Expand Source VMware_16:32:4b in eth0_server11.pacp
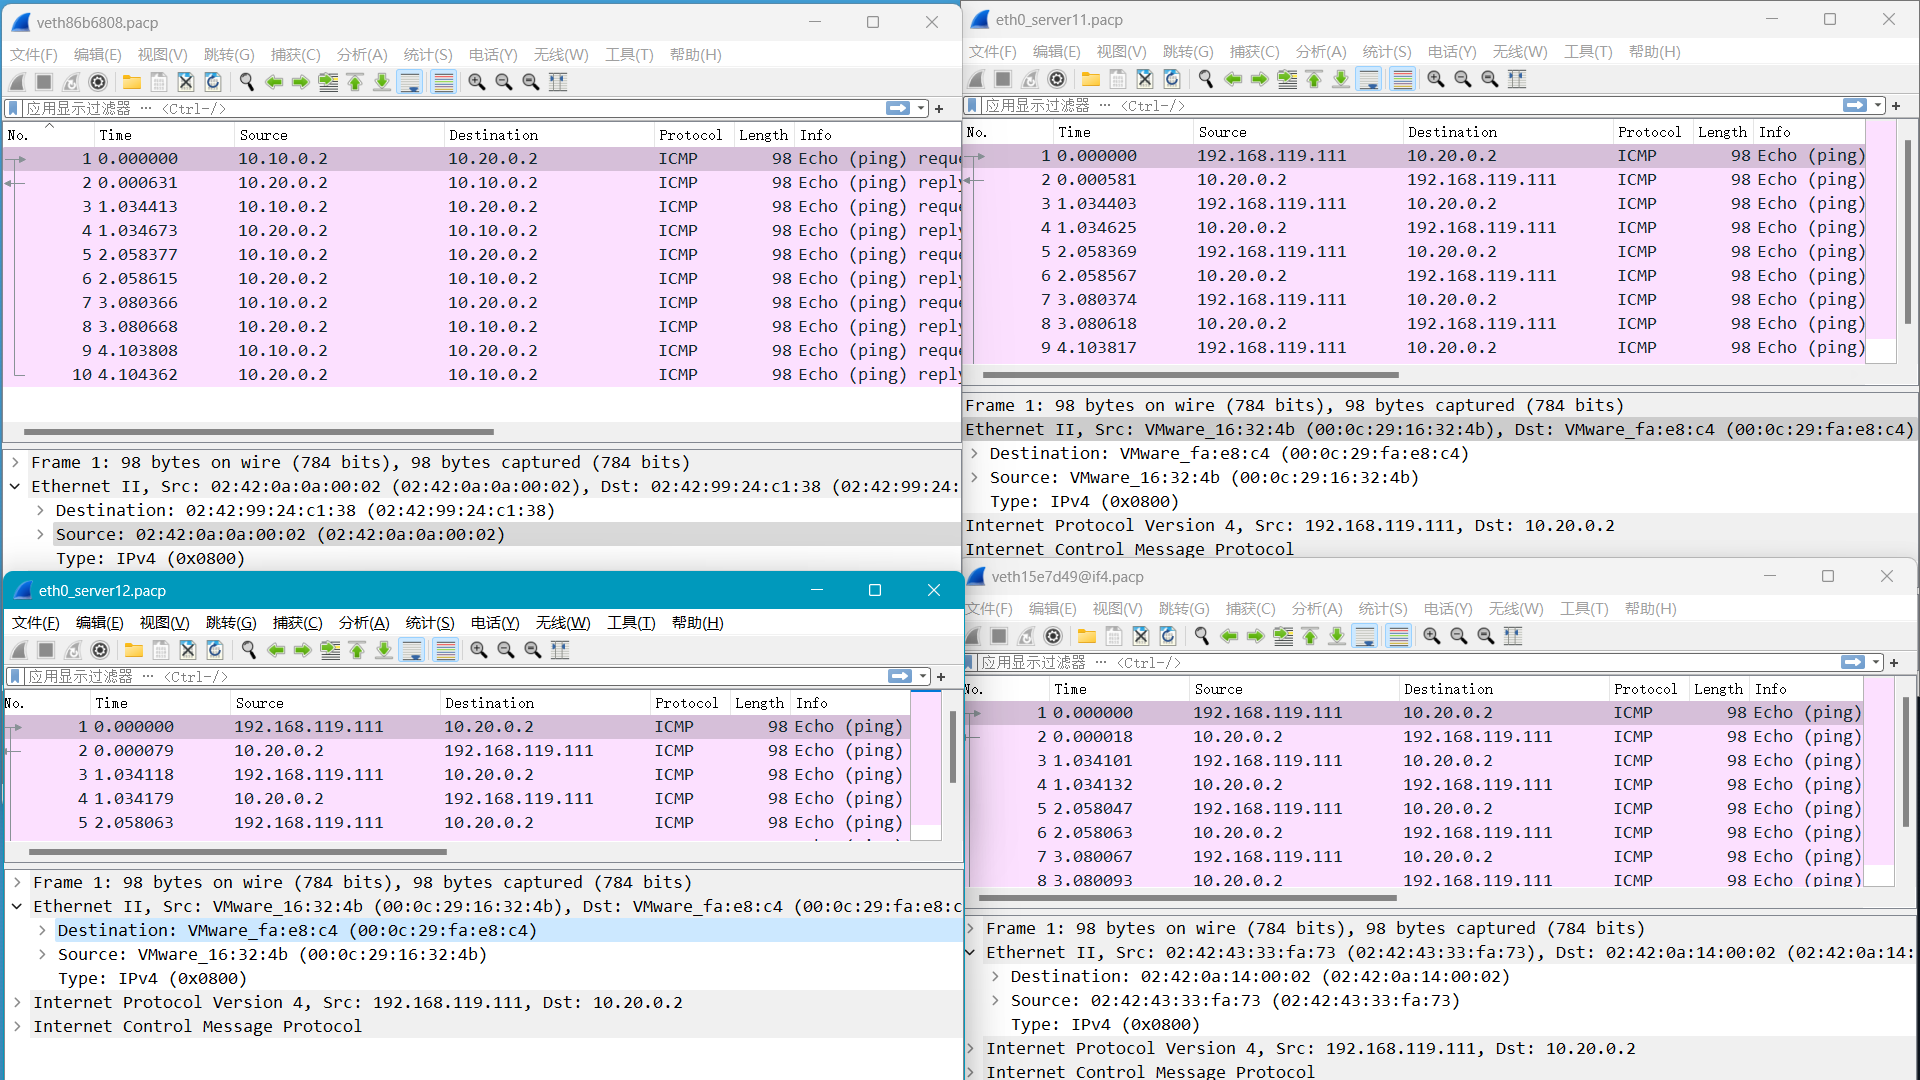The height and width of the screenshot is (1080, 1920). tap(974, 477)
